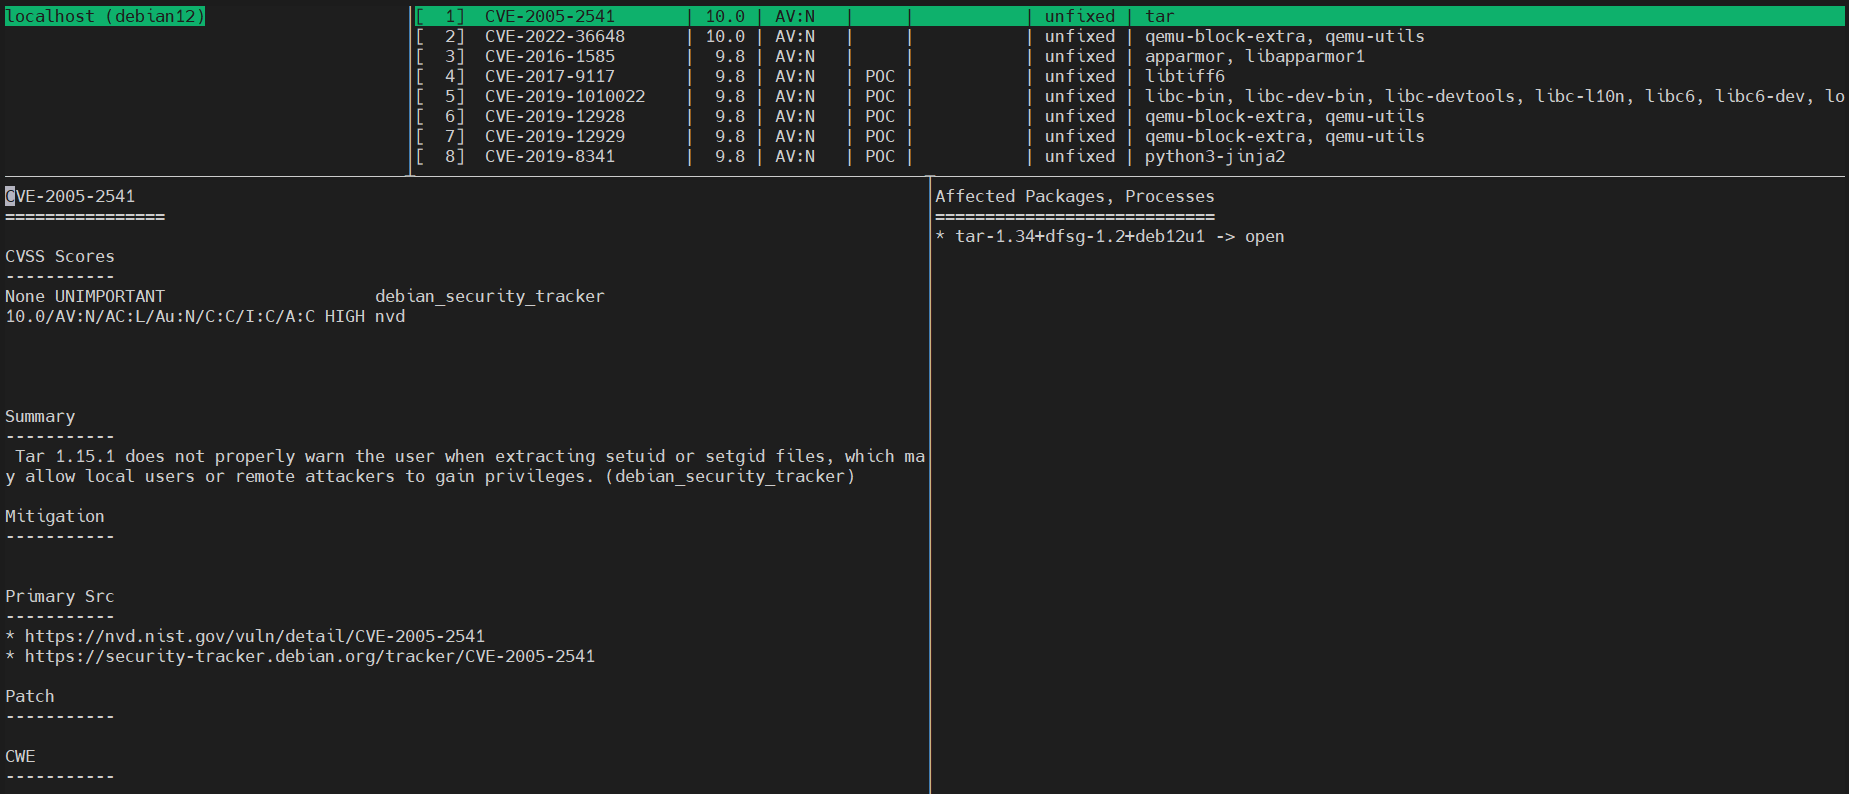Click the Summary section heading

(x=40, y=416)
